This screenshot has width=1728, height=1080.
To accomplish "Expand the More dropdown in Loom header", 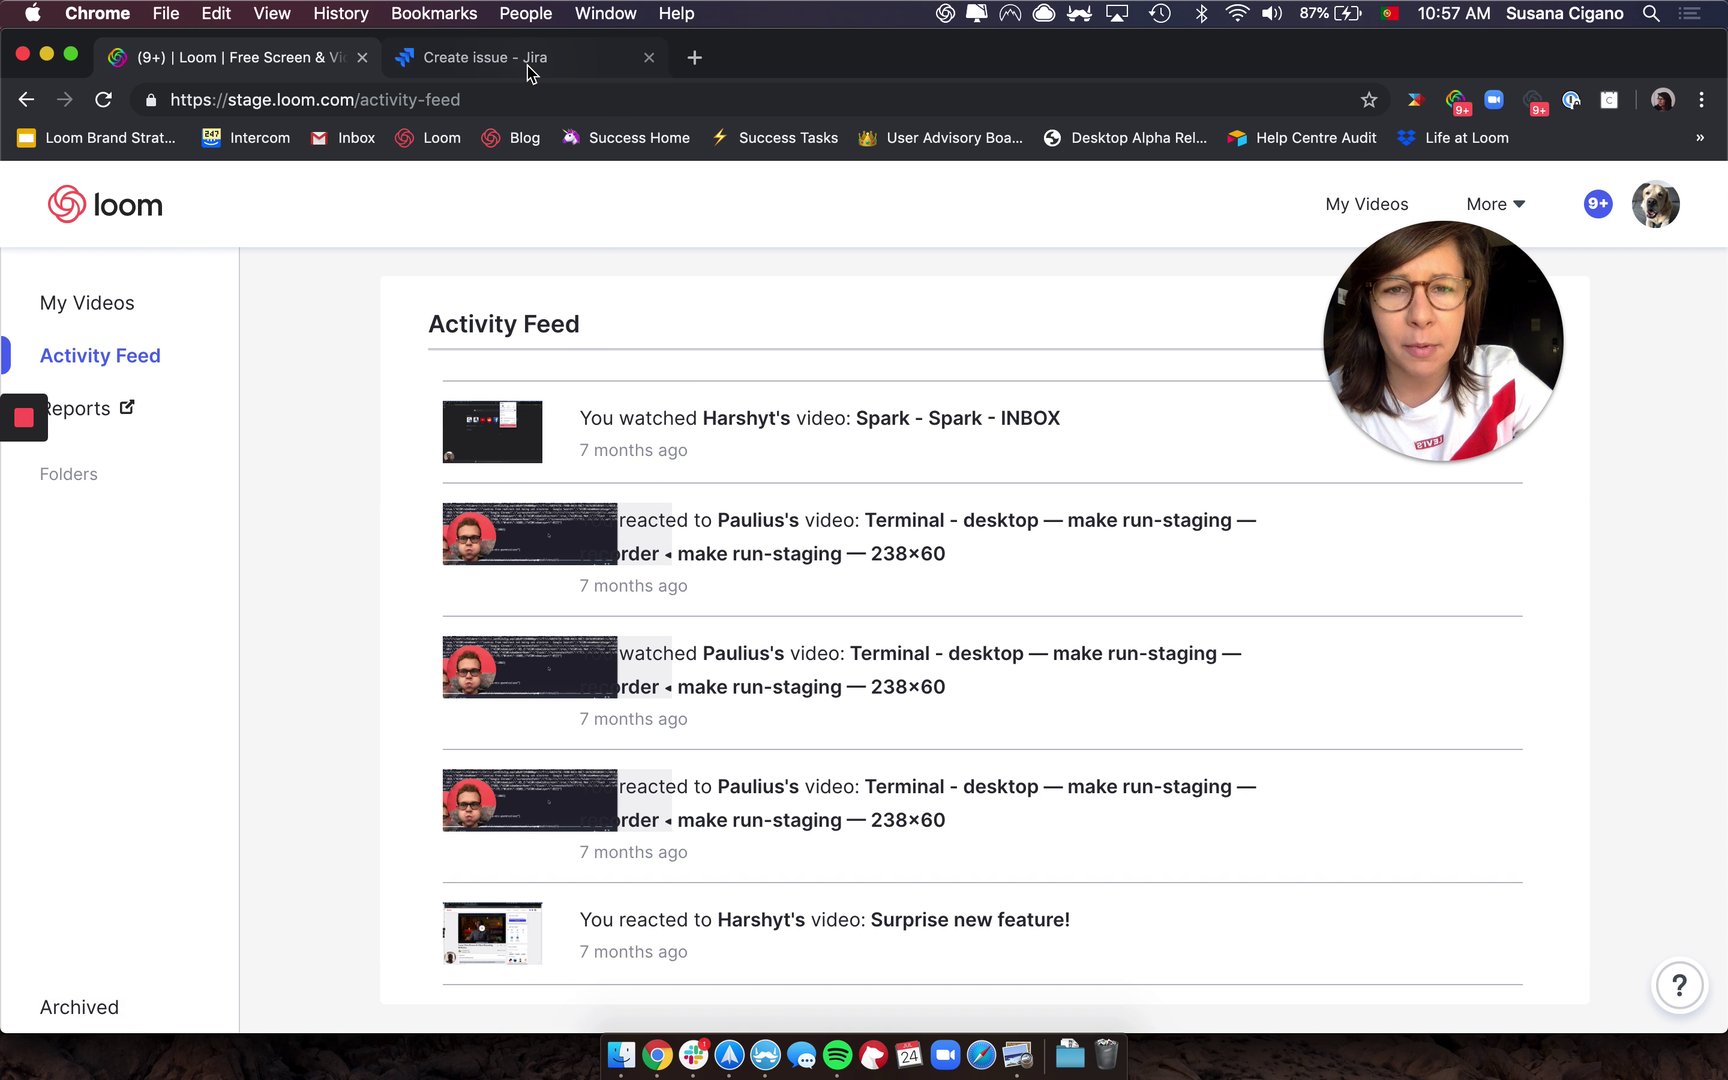I will tap(1495, 204).
